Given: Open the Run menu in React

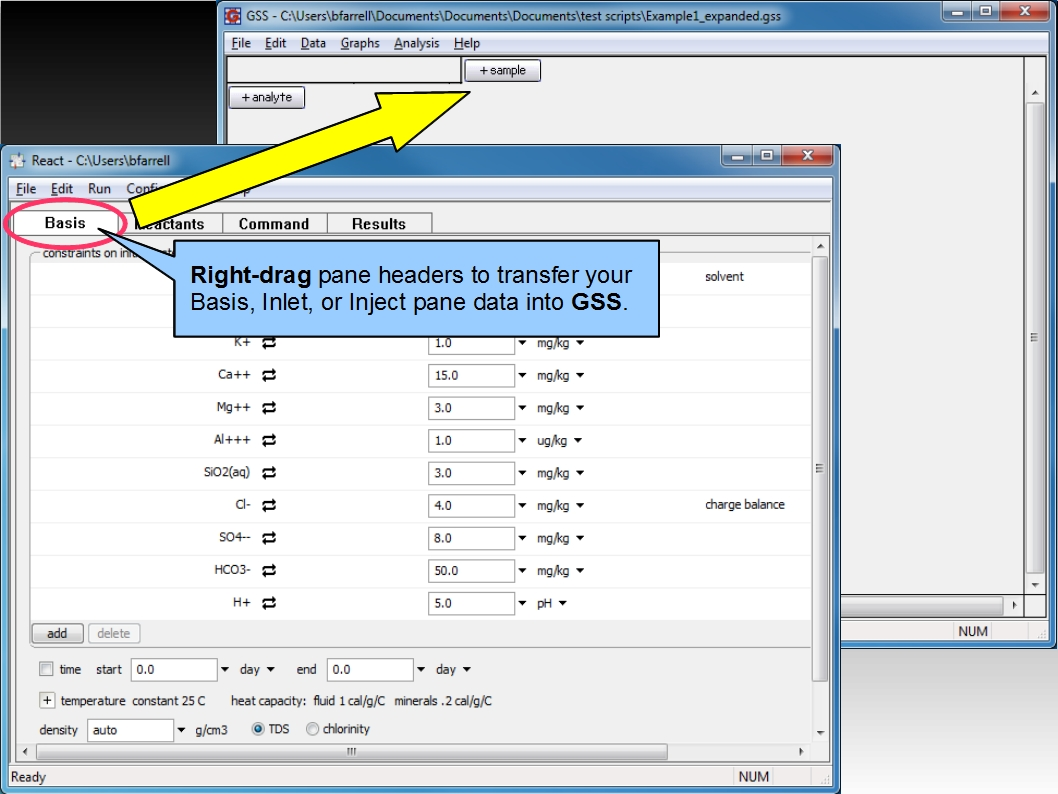Looking at the screenshot, I should pos(99,189).
